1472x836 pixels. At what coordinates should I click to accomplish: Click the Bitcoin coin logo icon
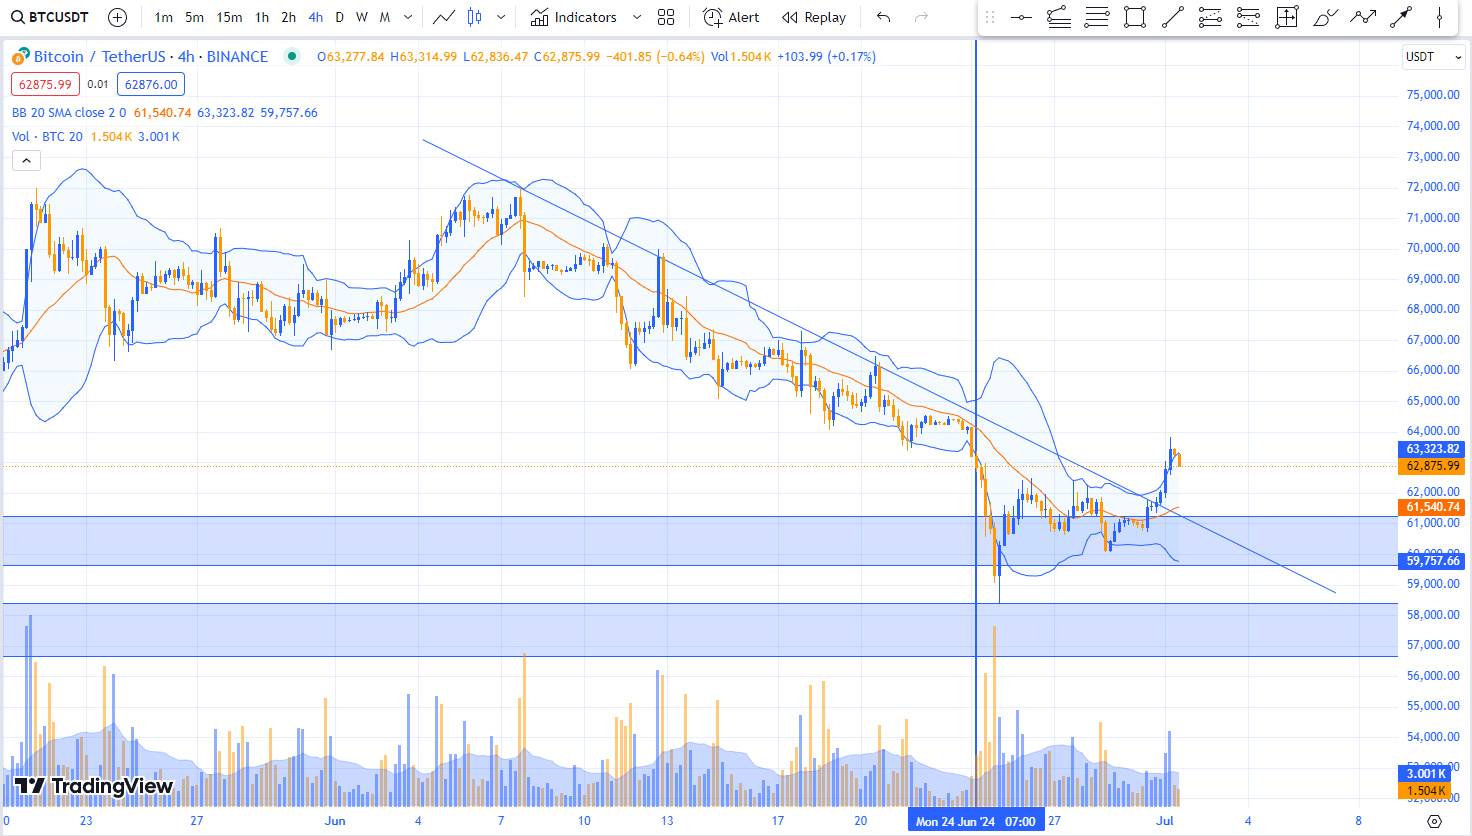pos(21,57)
